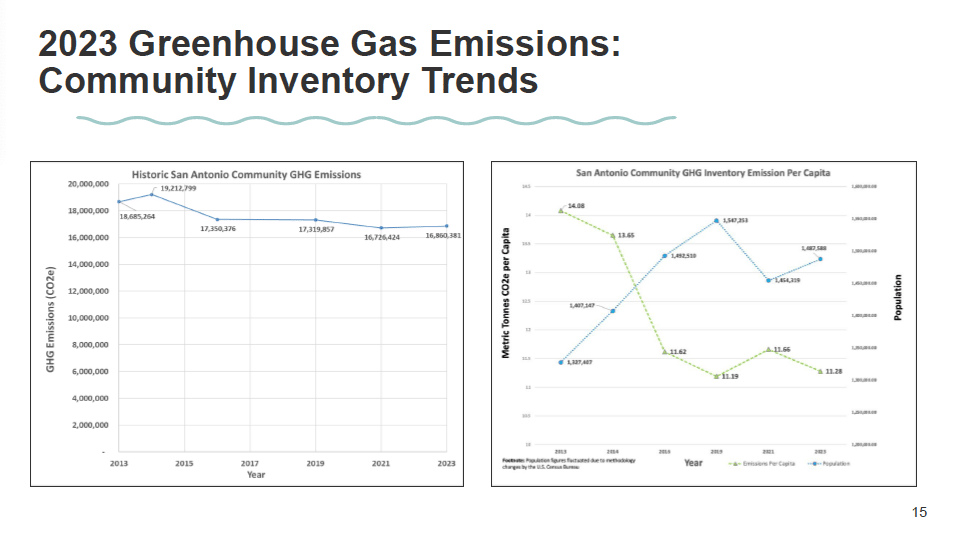
Task: Select the slide title heading text
Action: tap(330, 62)
